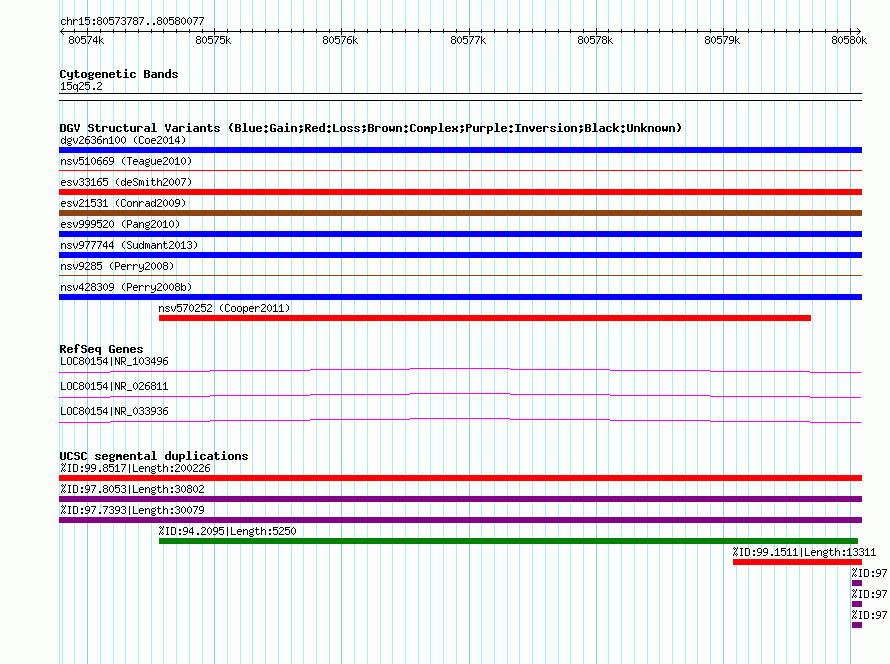
Task: Select the Cytogenetic Bands track title
Action: 119,74
